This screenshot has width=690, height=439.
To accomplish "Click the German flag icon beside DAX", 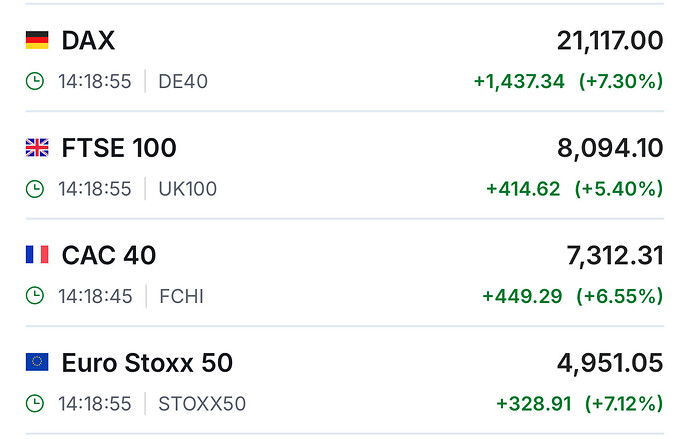I will tap(37, 41).
